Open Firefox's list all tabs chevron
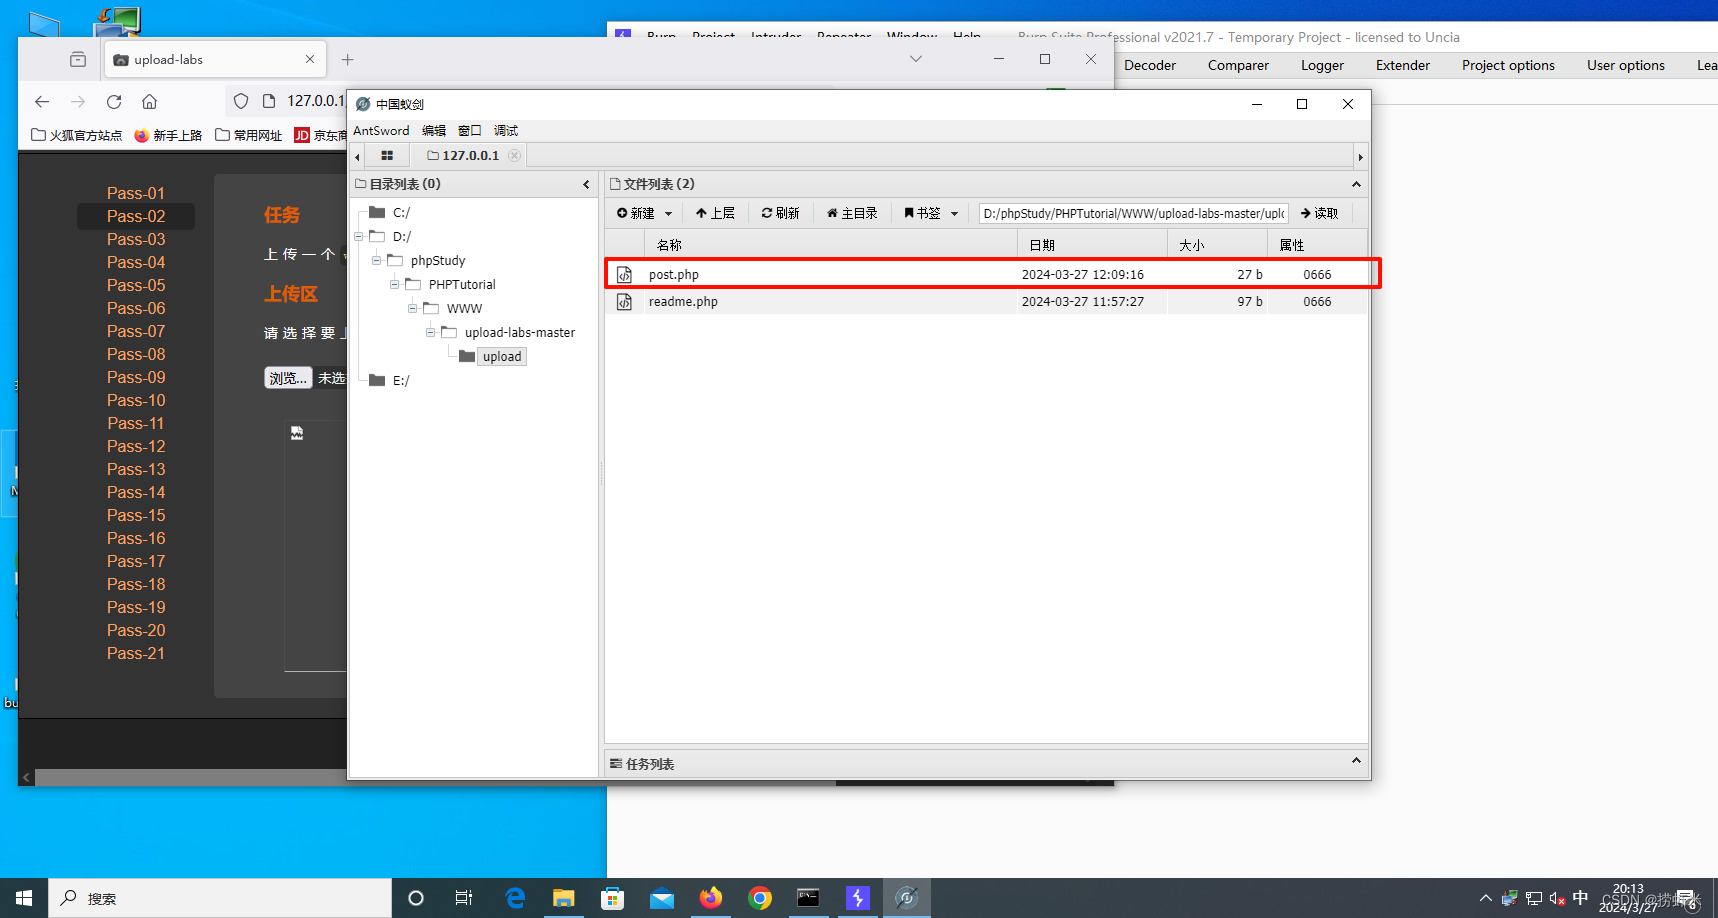Image resolution: width=1718 pixels, height=918 pixels. [915, 59]
